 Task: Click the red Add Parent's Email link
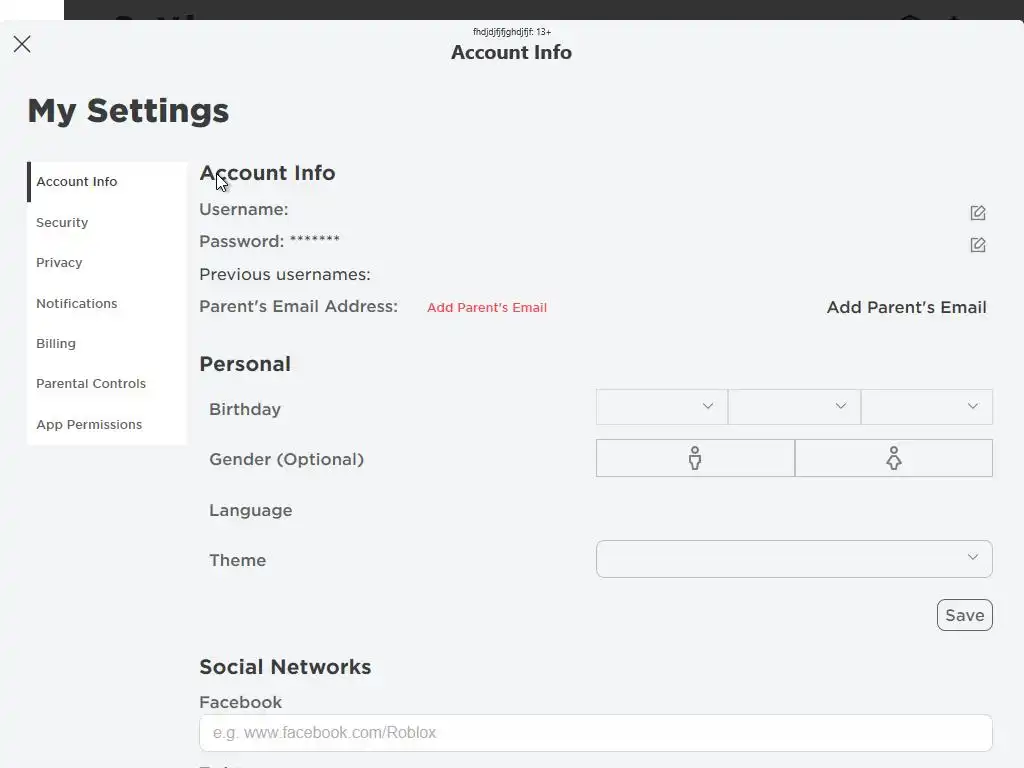tap(487, 308)
